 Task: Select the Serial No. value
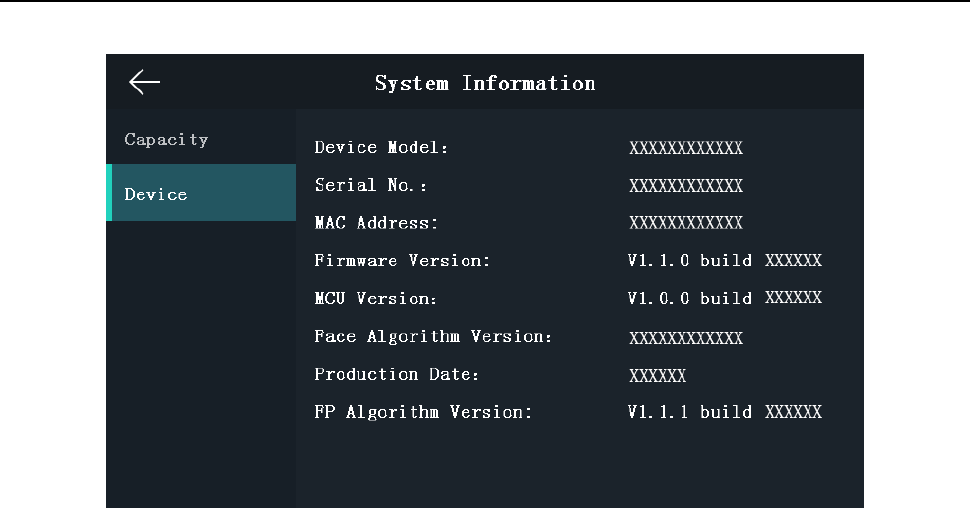tap(686, 186)
